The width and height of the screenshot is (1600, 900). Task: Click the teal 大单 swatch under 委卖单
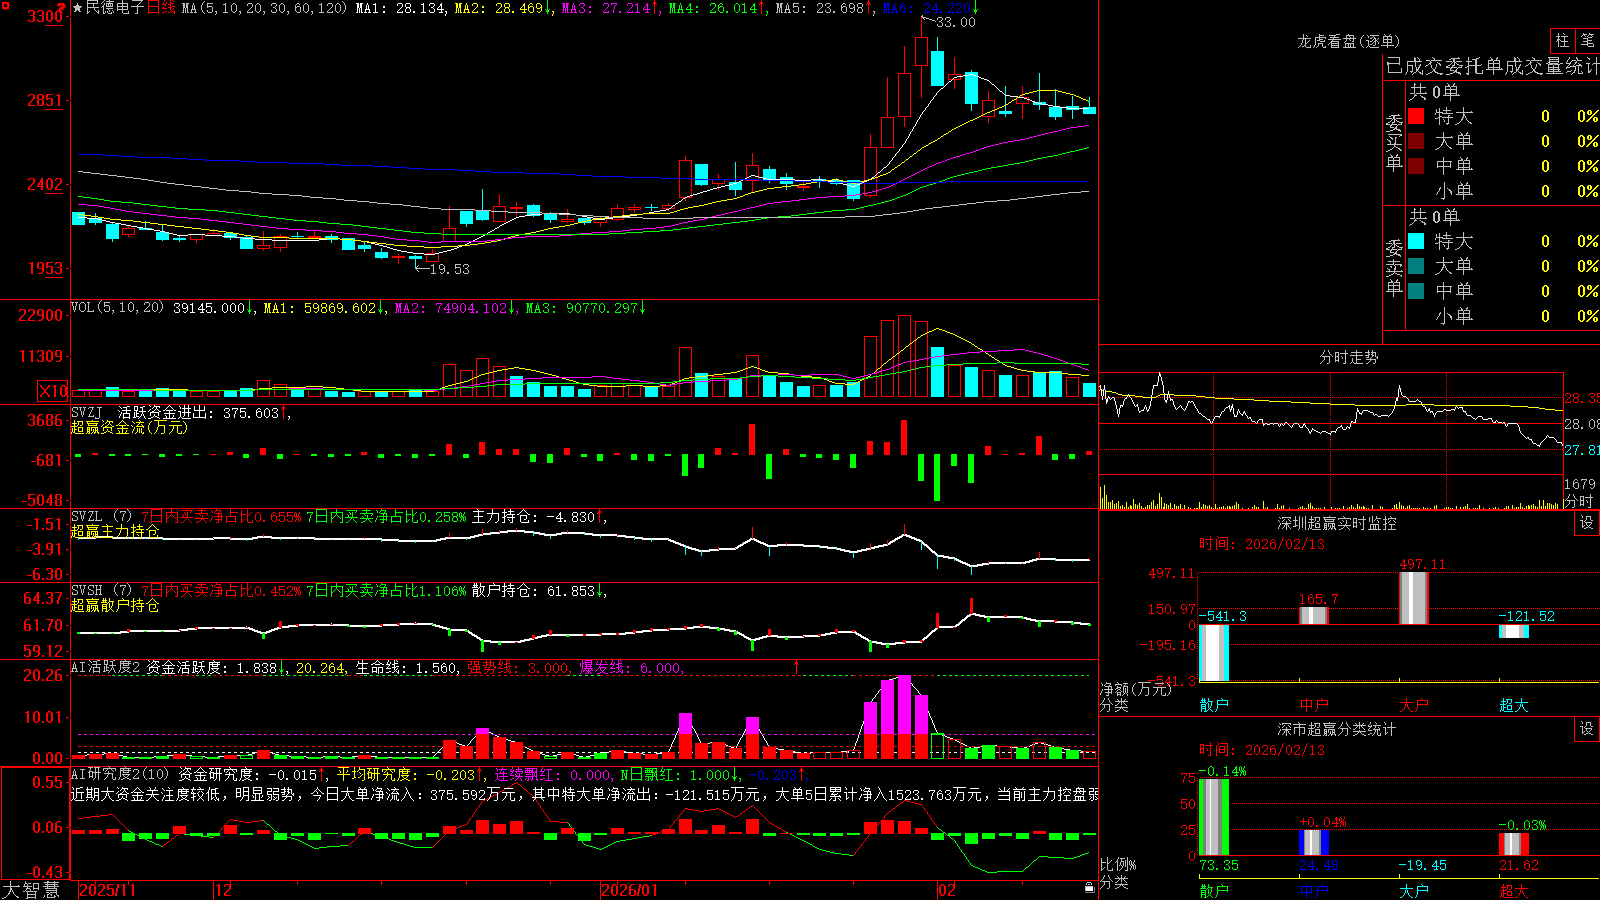[1416, 266]
